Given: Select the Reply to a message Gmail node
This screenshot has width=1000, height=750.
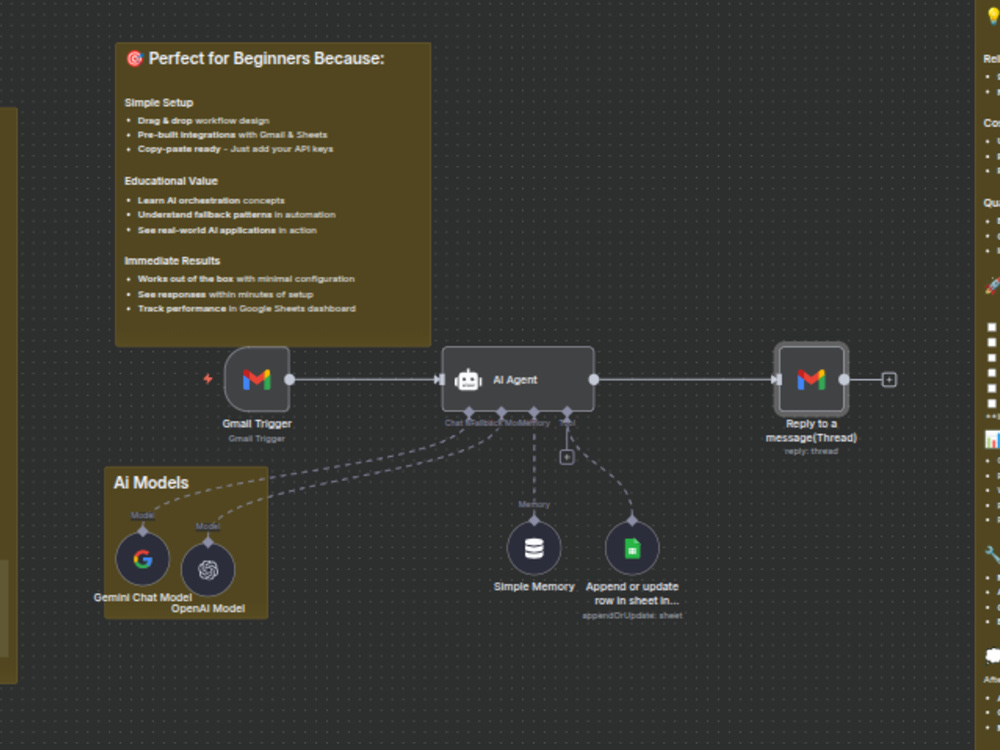Looking at the screenshot, I should point(811,379).
